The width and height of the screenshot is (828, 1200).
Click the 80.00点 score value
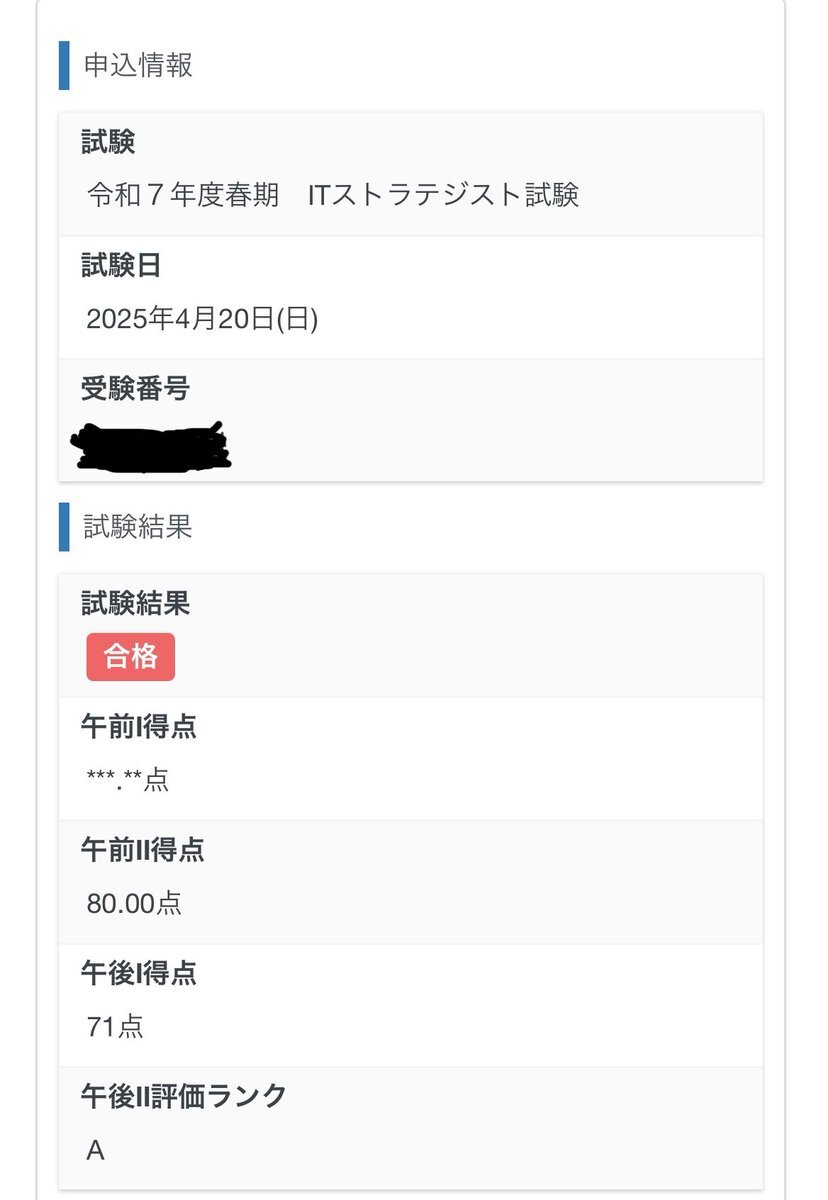[134, 904]
